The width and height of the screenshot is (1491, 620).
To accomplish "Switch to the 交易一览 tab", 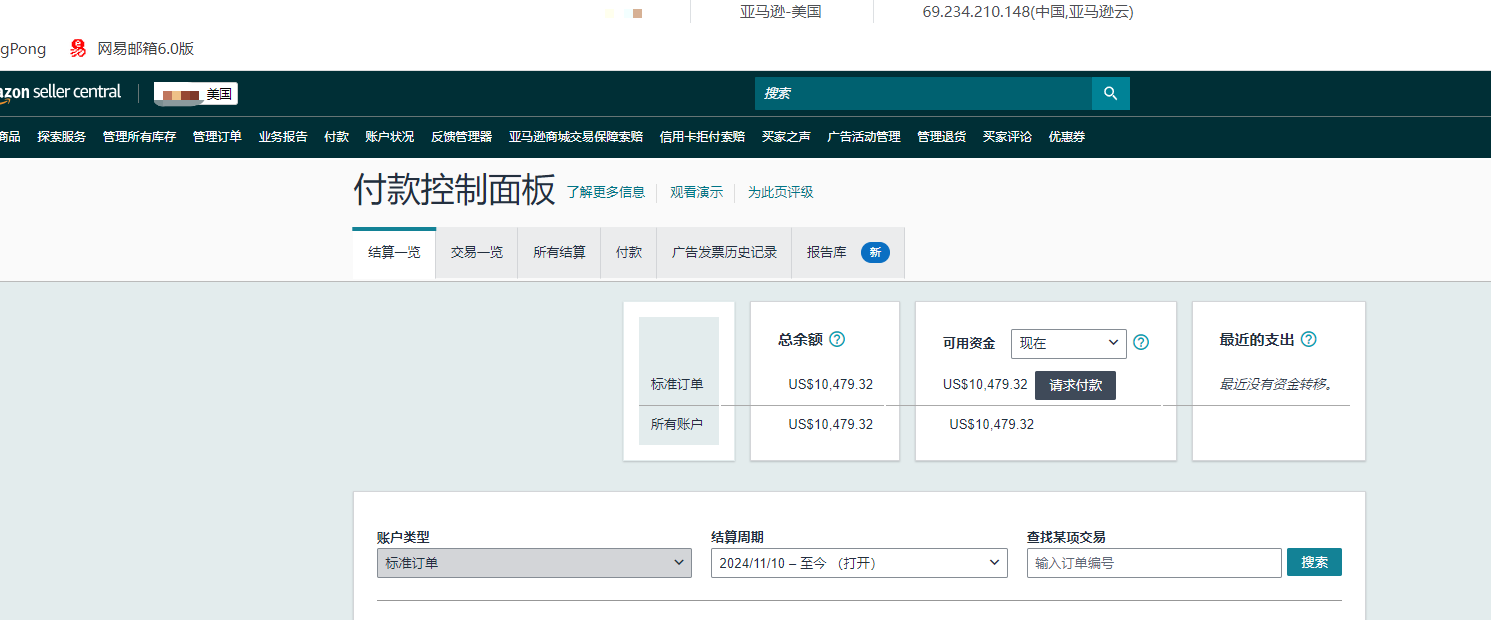I will click(477, 253).
